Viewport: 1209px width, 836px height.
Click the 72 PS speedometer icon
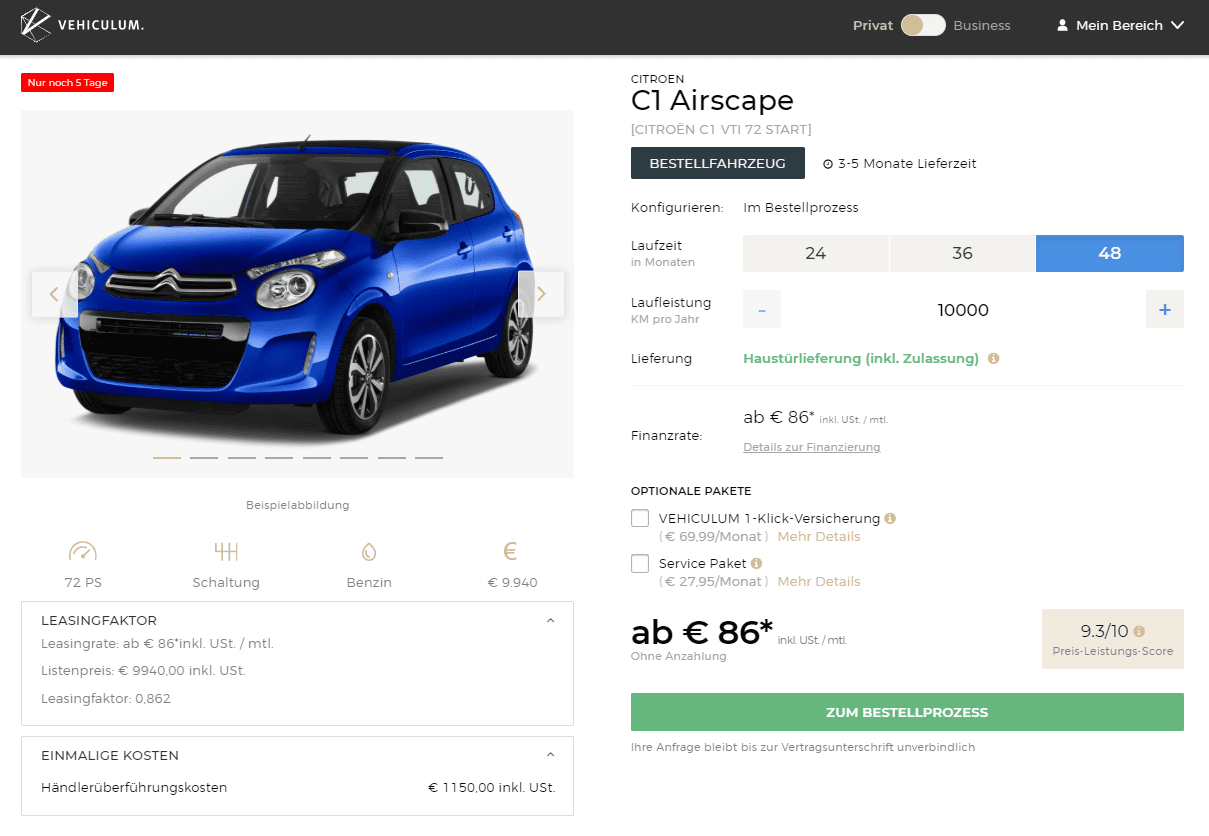[x=83, y=551]
